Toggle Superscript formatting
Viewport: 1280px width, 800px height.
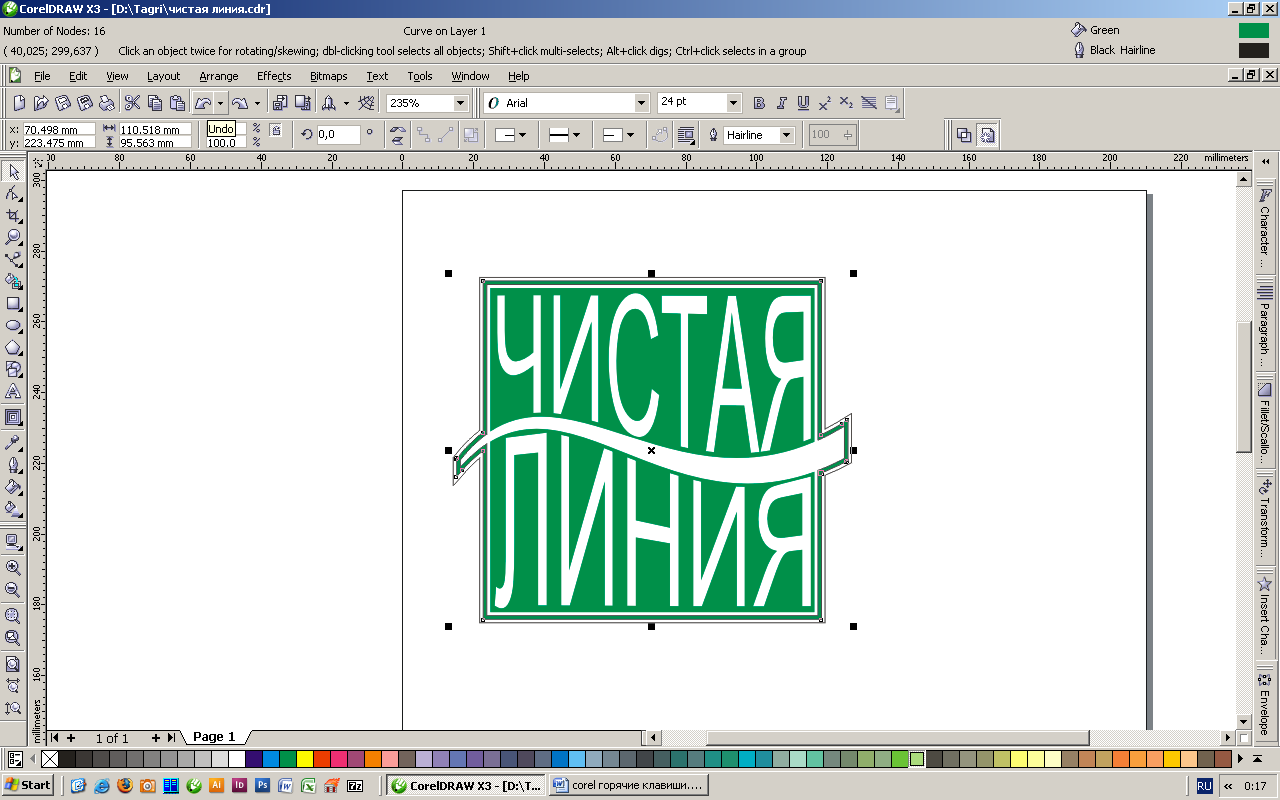point(825,103)
